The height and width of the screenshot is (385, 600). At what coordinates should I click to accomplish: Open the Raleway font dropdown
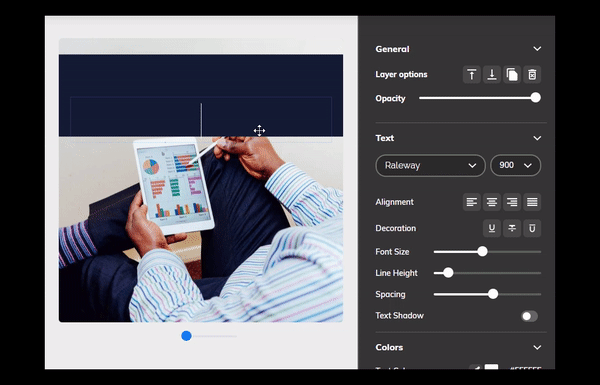tap(430, 165)
